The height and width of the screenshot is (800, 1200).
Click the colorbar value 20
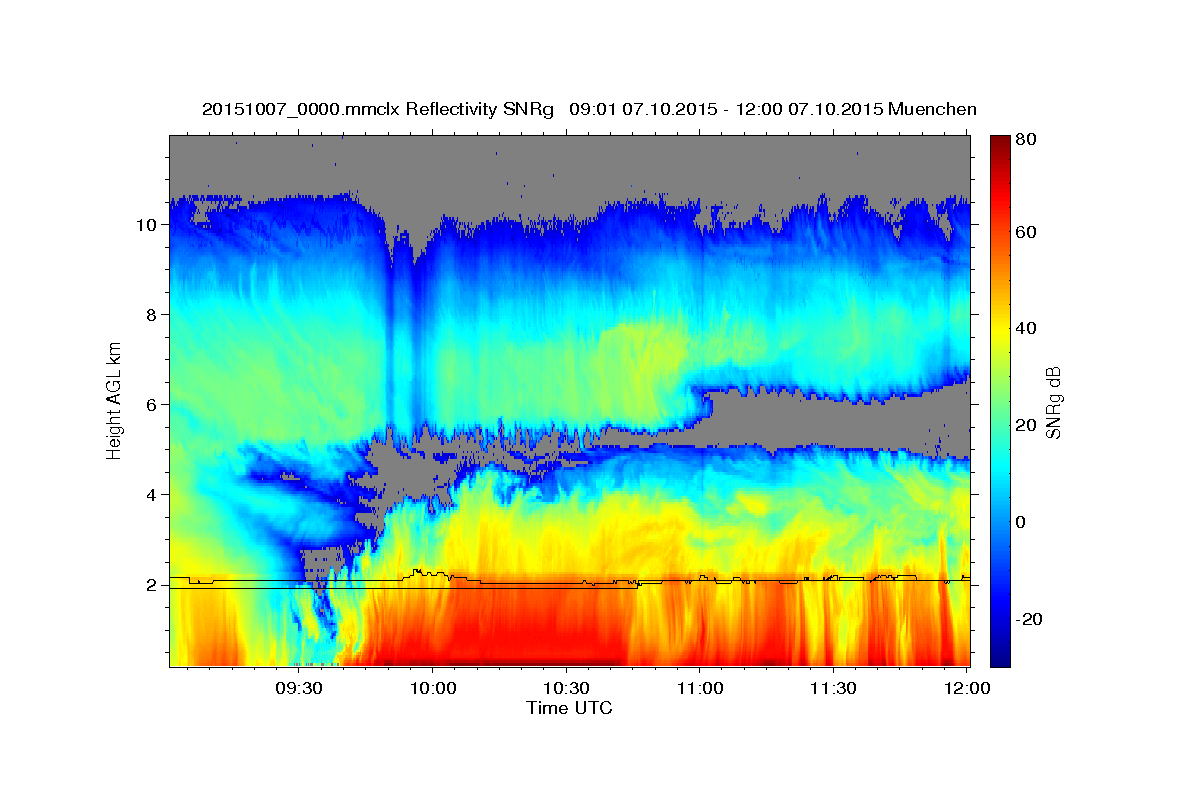coord(1024,425)
